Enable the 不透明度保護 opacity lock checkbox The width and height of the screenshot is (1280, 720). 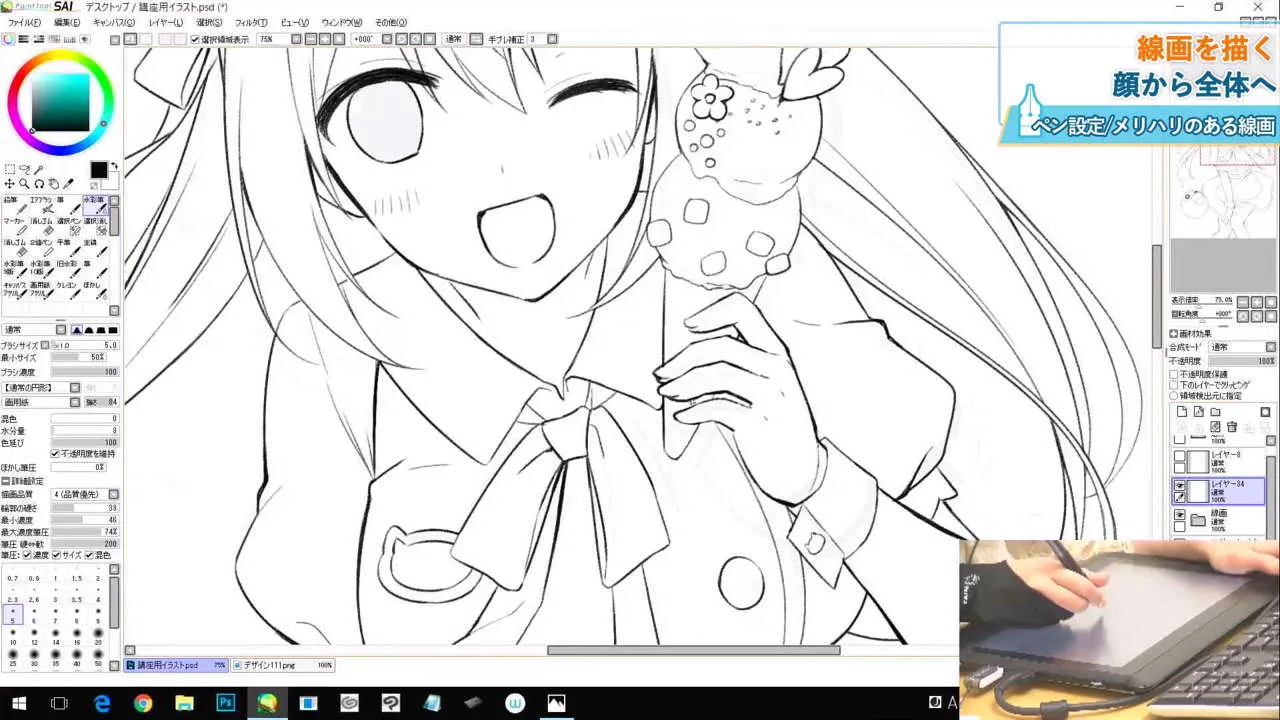click(x=1175, y=372)
